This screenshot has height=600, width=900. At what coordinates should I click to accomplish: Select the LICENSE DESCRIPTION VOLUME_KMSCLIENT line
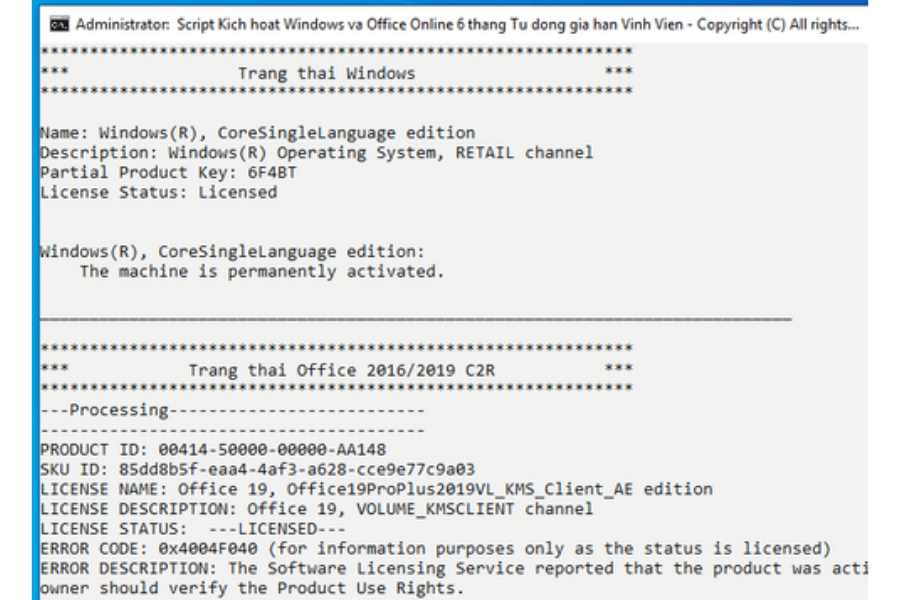(x=316, y=509)
